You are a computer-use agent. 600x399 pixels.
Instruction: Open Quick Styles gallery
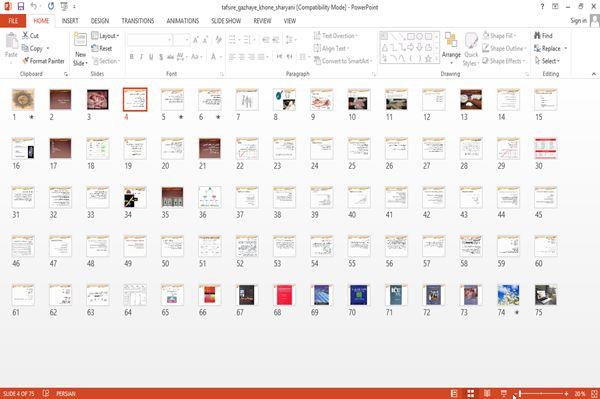tap(471, 50)
